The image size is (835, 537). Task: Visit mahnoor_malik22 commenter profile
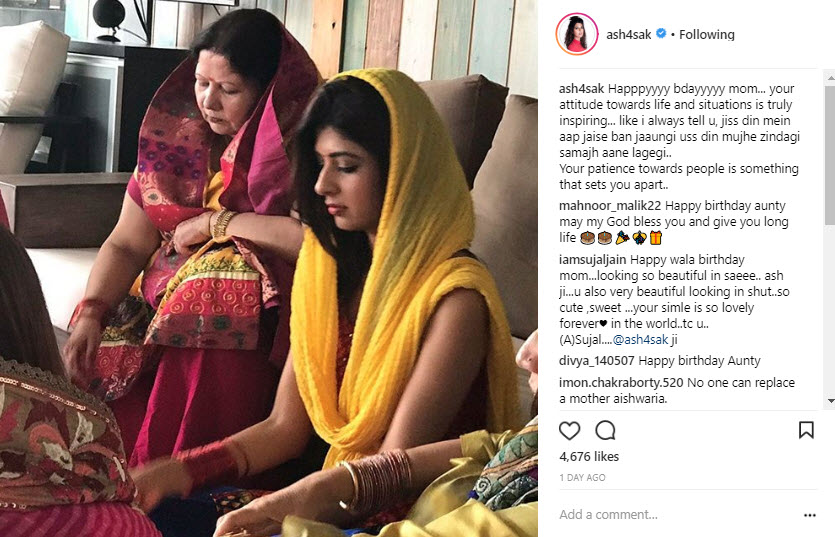point(610,206)
